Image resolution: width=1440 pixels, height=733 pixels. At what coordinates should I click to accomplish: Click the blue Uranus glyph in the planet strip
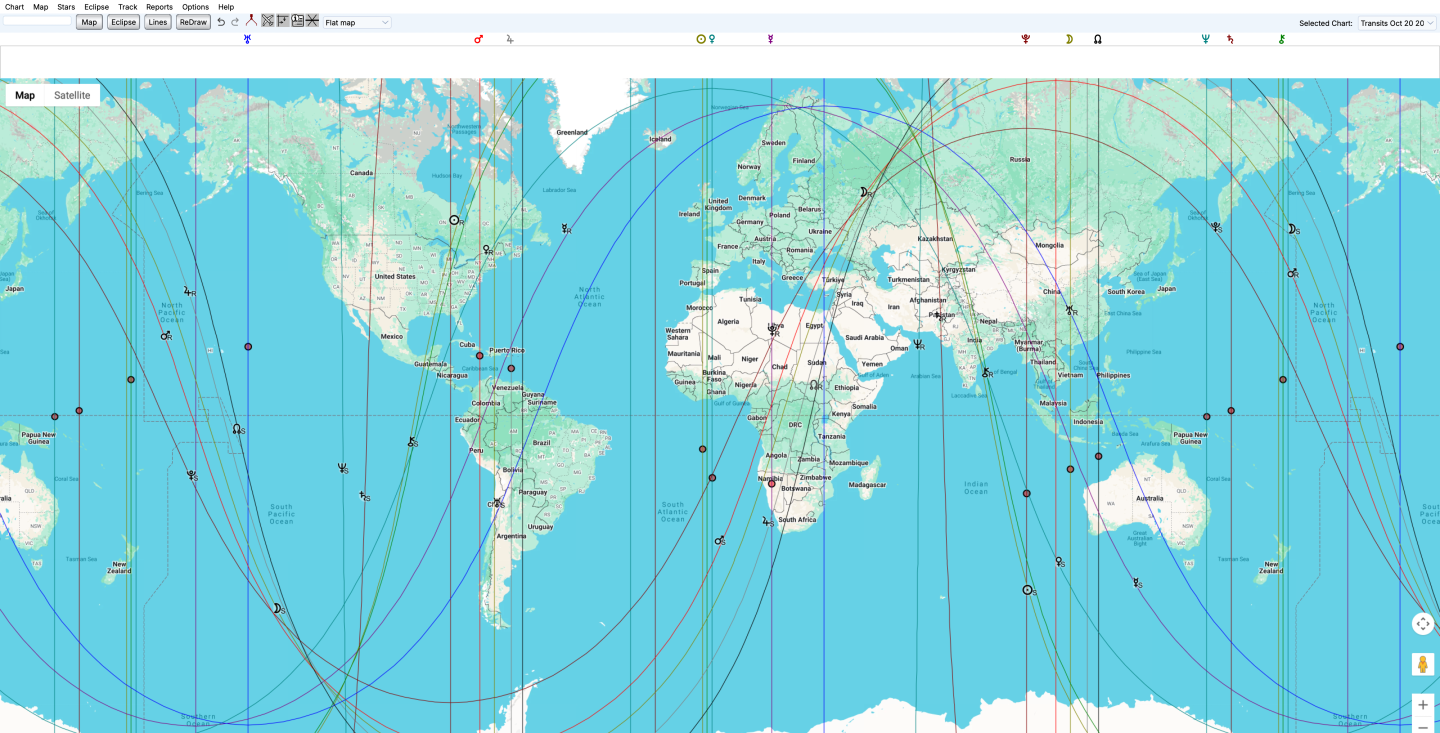pos(247,39)
